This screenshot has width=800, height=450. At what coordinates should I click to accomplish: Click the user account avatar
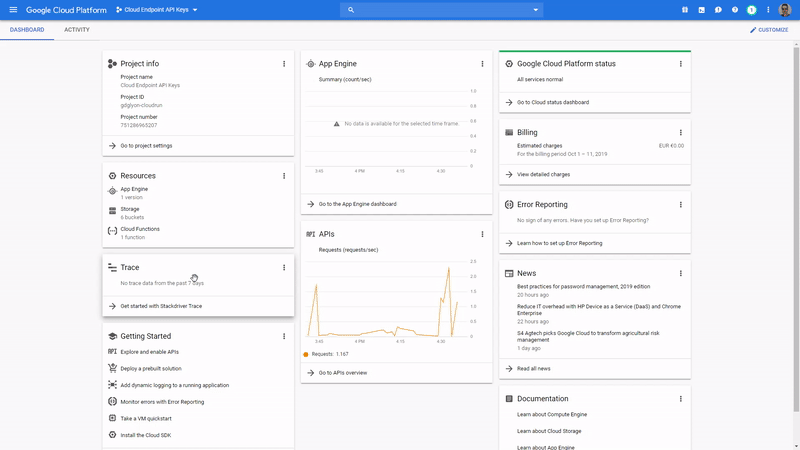[x=785, y=10]
